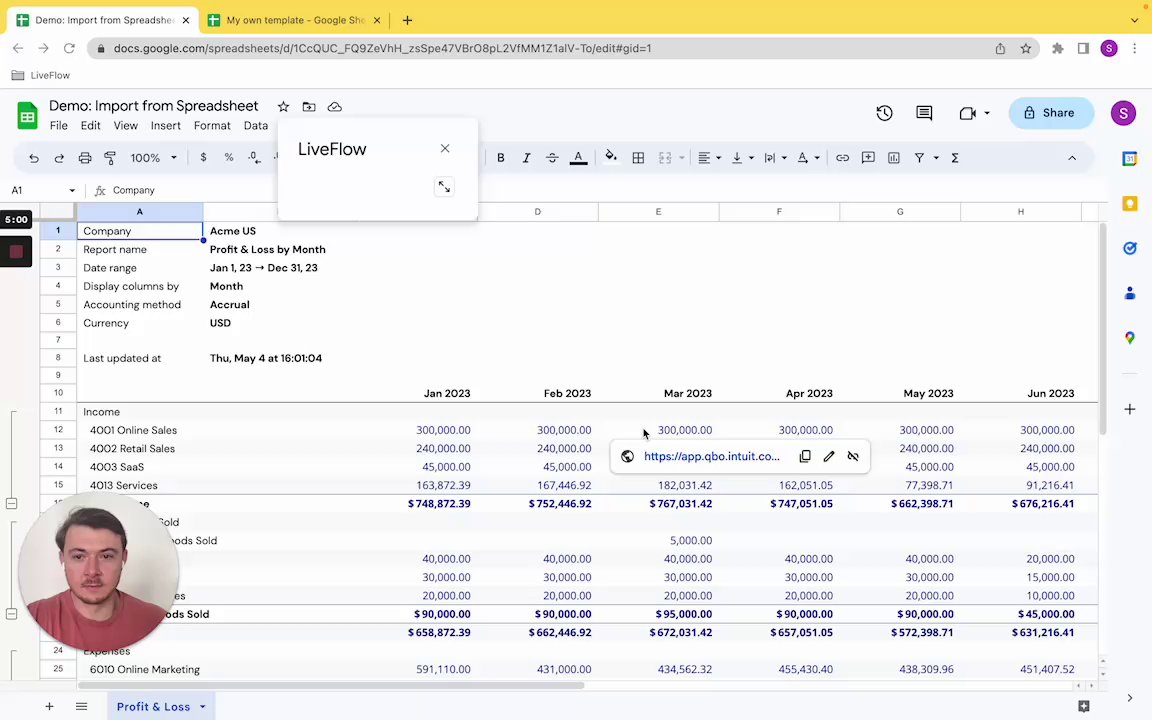Open text wrapping dropdown
1152x720 pixels.
point(775,158)
